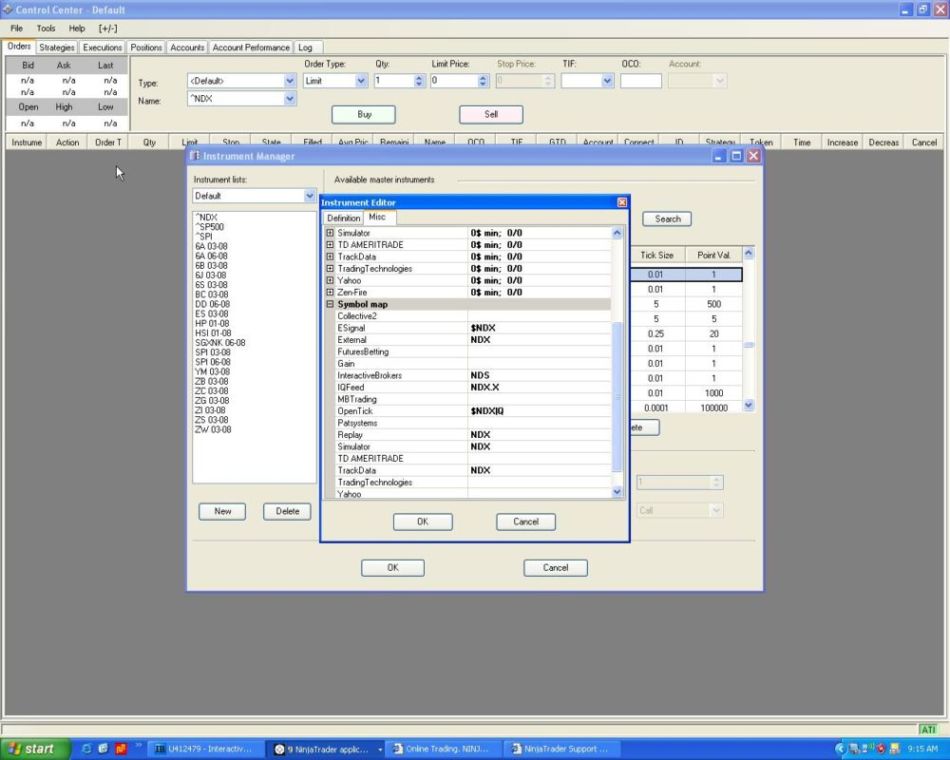
Task: Open the Instrument lists Default dropdown
Action: coord(309,196)
